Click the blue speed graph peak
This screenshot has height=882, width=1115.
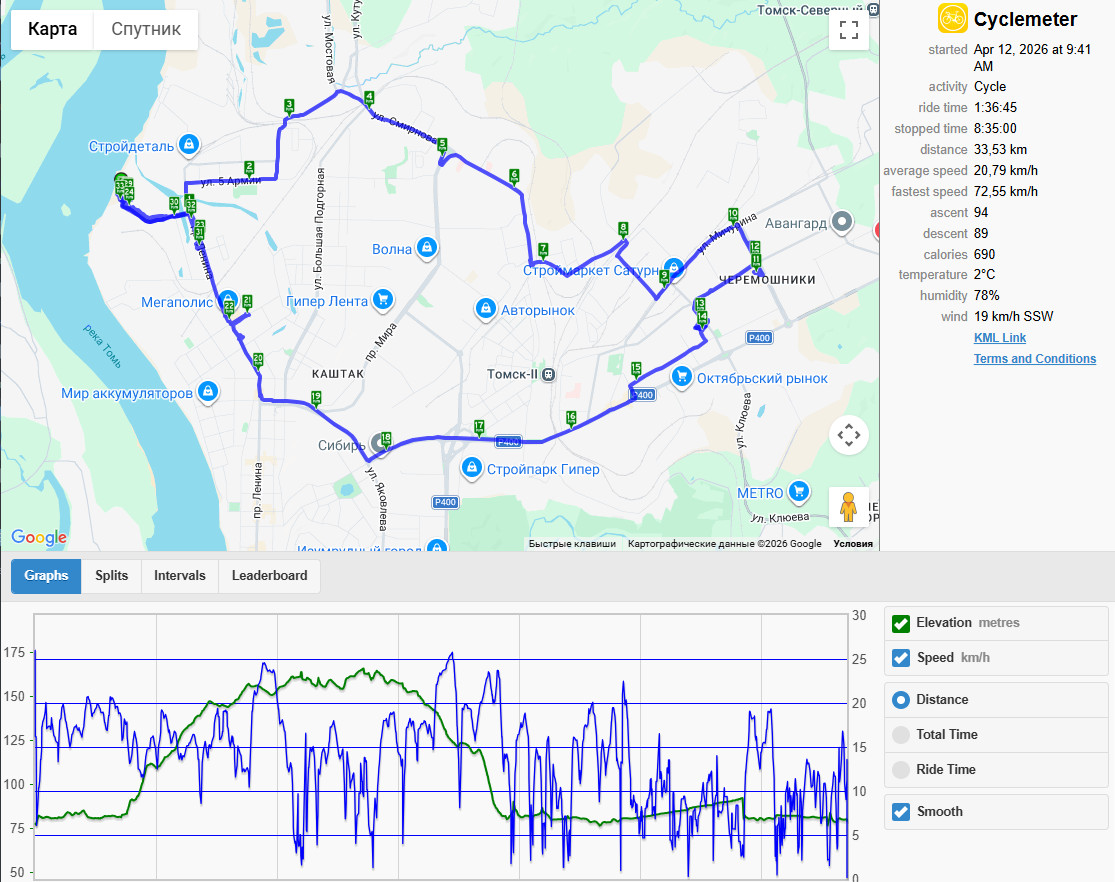pos(451,654)
